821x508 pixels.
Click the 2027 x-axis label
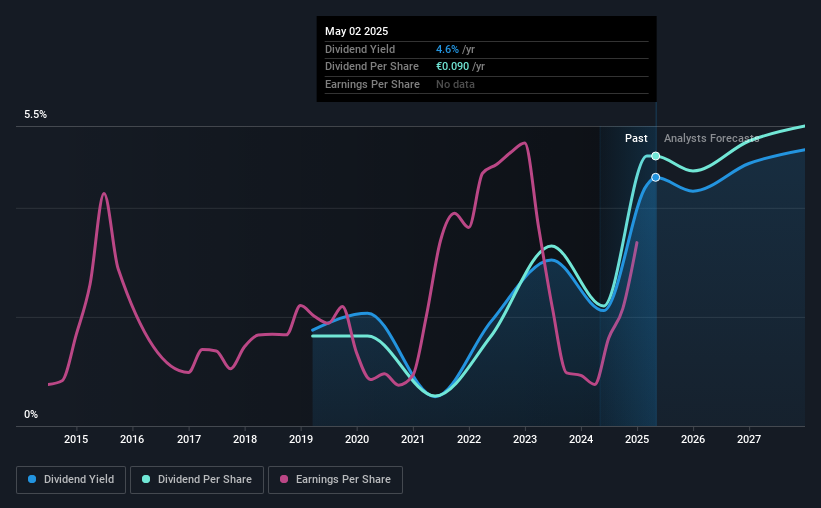[749, 439]
